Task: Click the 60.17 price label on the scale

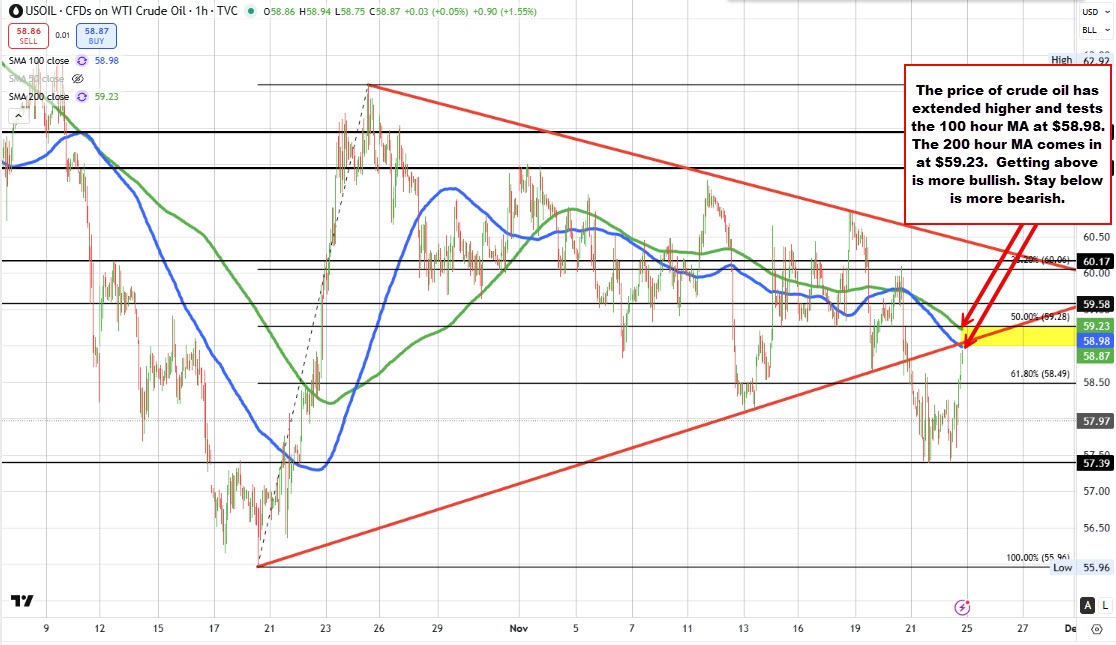Action: point(1093,261)
